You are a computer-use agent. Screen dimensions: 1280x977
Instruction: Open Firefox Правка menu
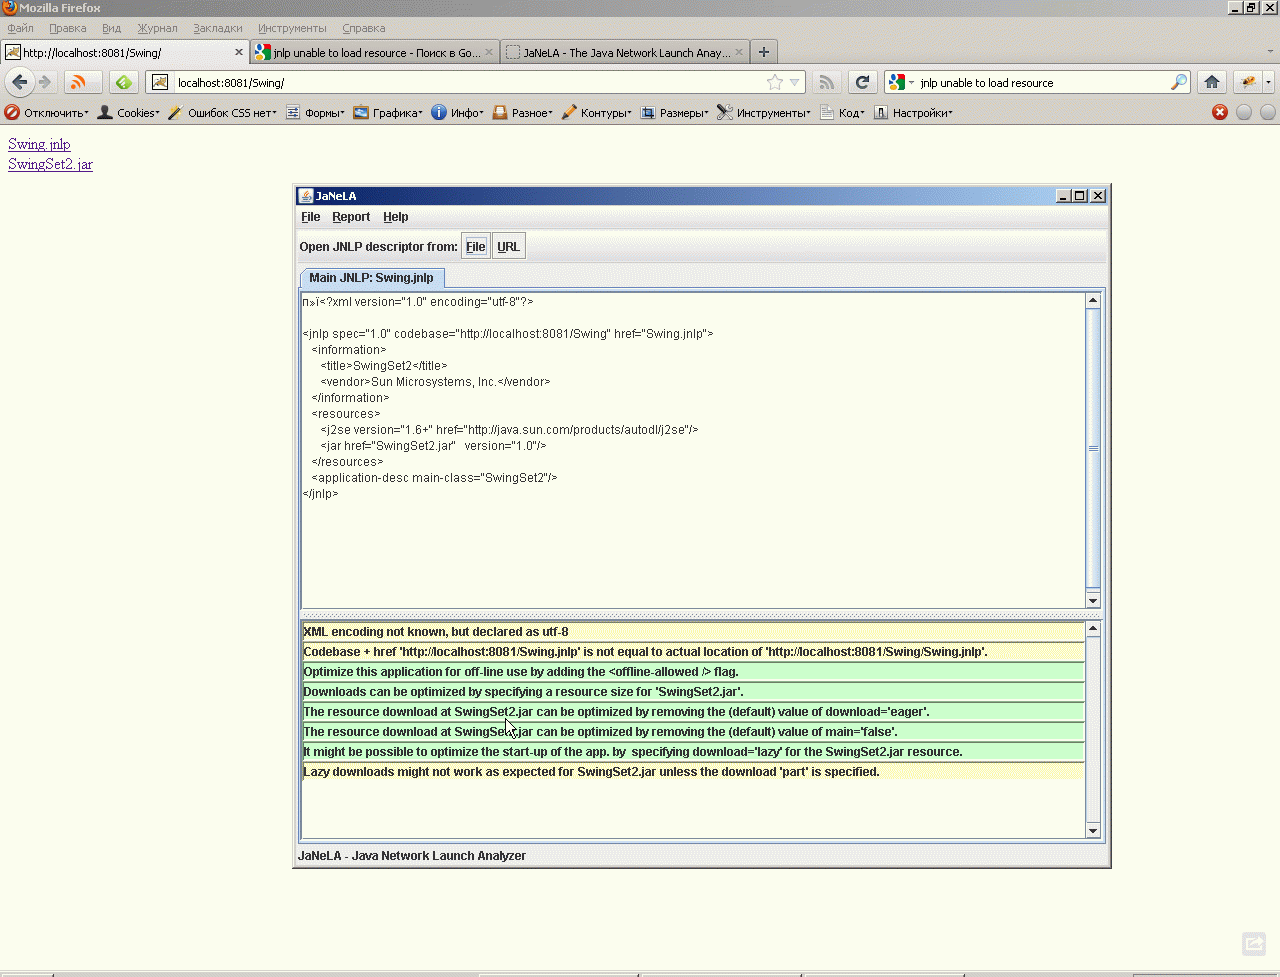tap(67, 28)
